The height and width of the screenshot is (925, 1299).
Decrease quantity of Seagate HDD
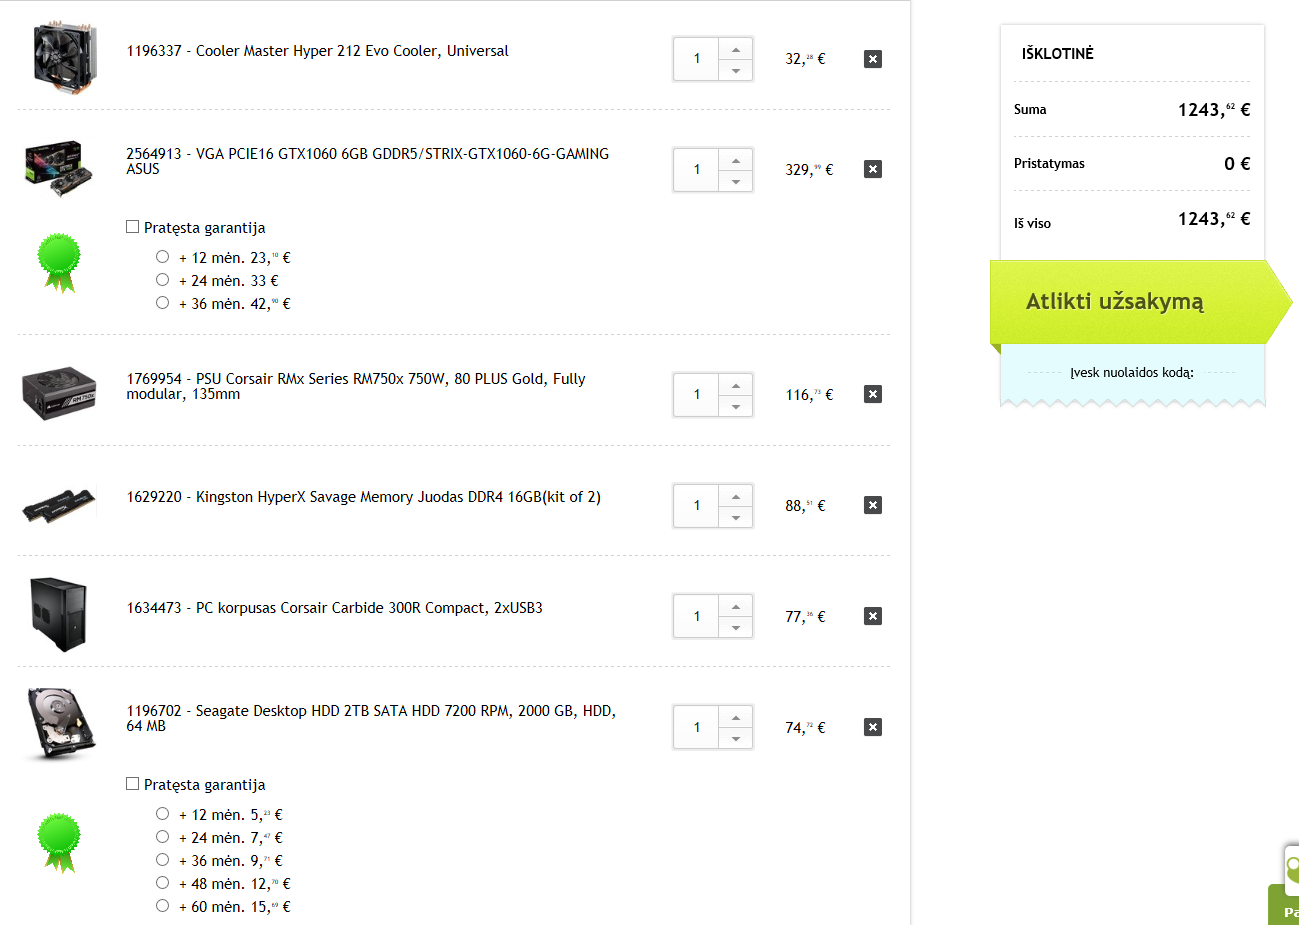click(x=736, y=739)
